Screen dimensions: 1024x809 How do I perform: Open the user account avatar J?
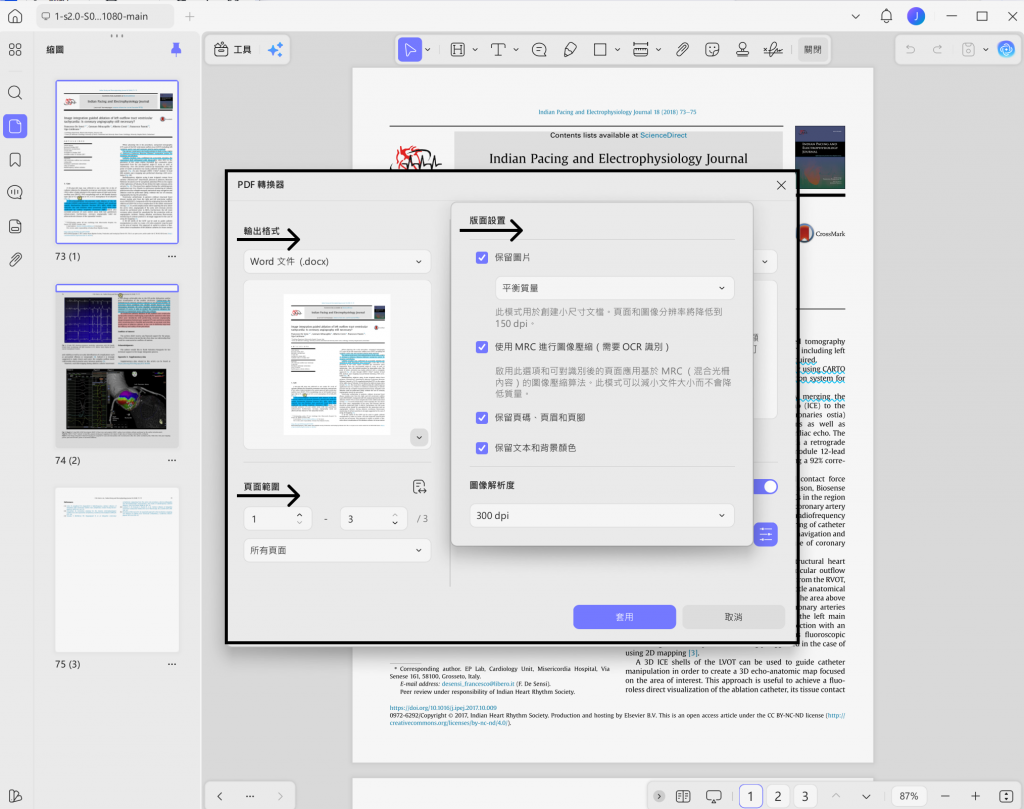[916, 16]
